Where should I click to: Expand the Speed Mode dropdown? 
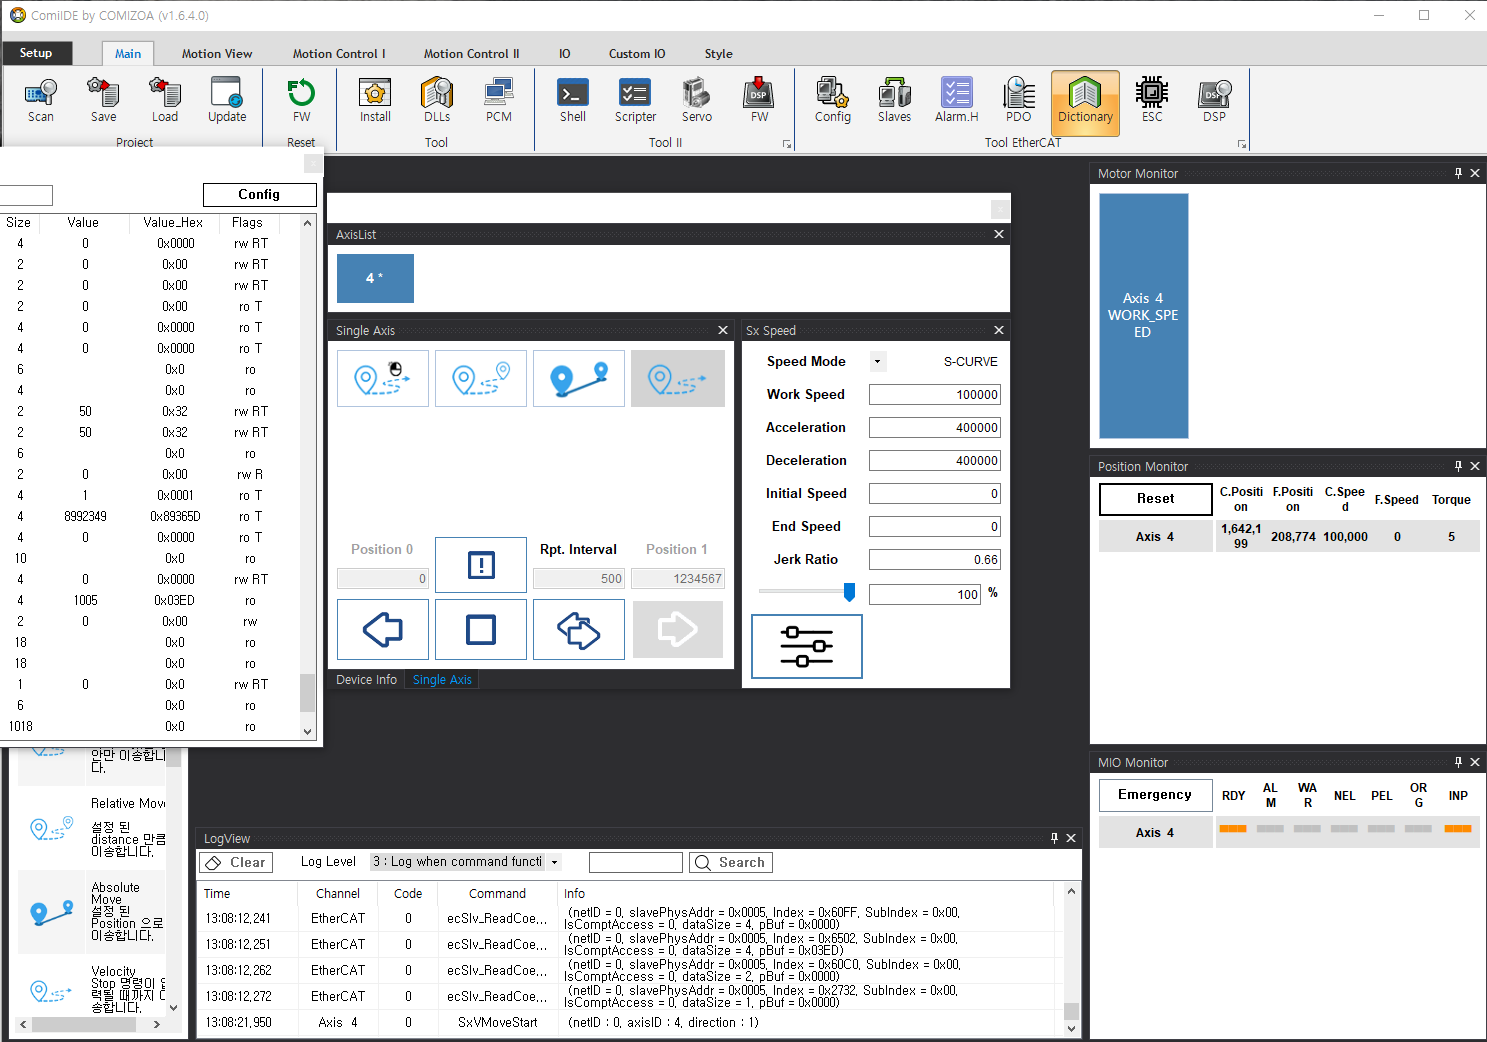(877, 362)
